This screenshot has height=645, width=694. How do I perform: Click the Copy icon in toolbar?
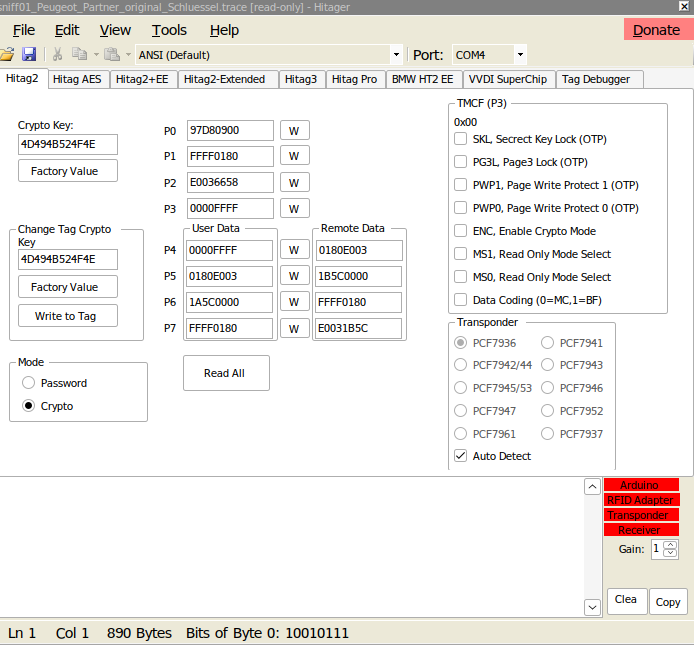coord(79,54)
